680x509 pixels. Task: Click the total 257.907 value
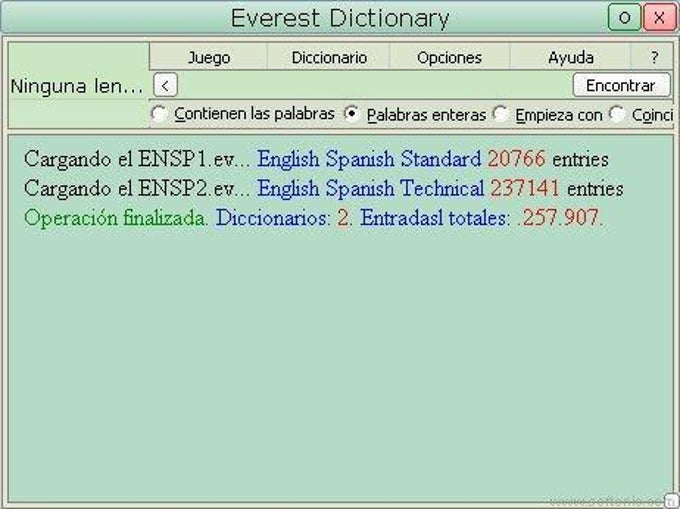tap(560, 218)
